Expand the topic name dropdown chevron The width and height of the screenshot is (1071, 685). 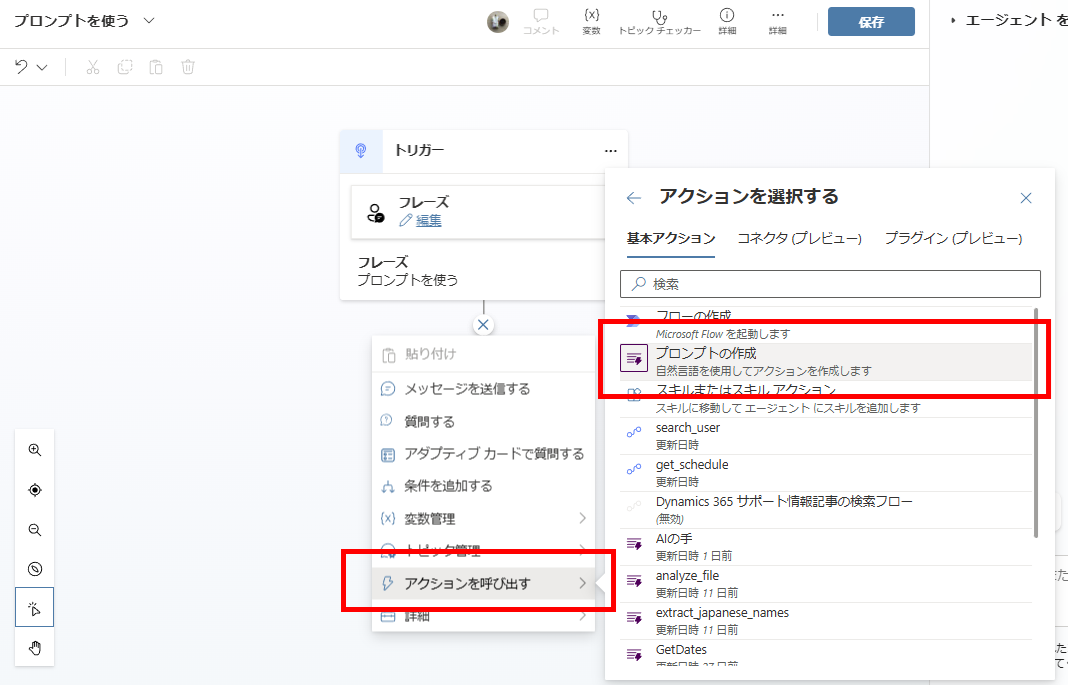coord(149,21)
